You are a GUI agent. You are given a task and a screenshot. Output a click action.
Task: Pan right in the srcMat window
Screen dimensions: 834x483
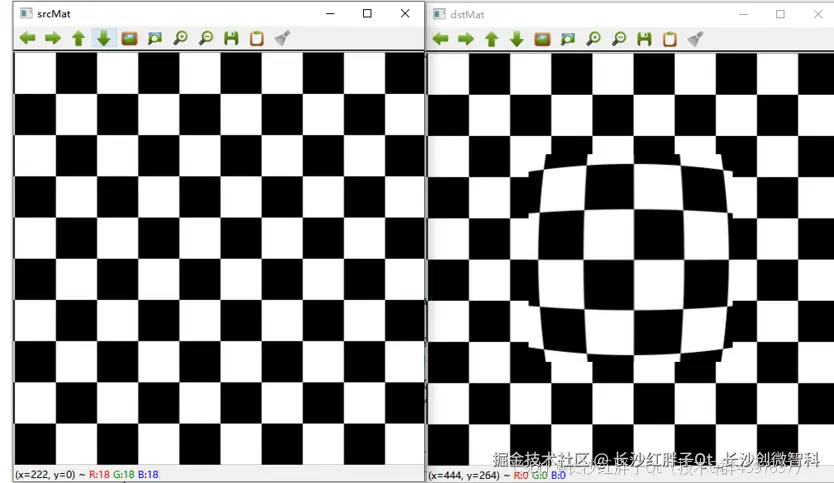click(x=53, y=38)
